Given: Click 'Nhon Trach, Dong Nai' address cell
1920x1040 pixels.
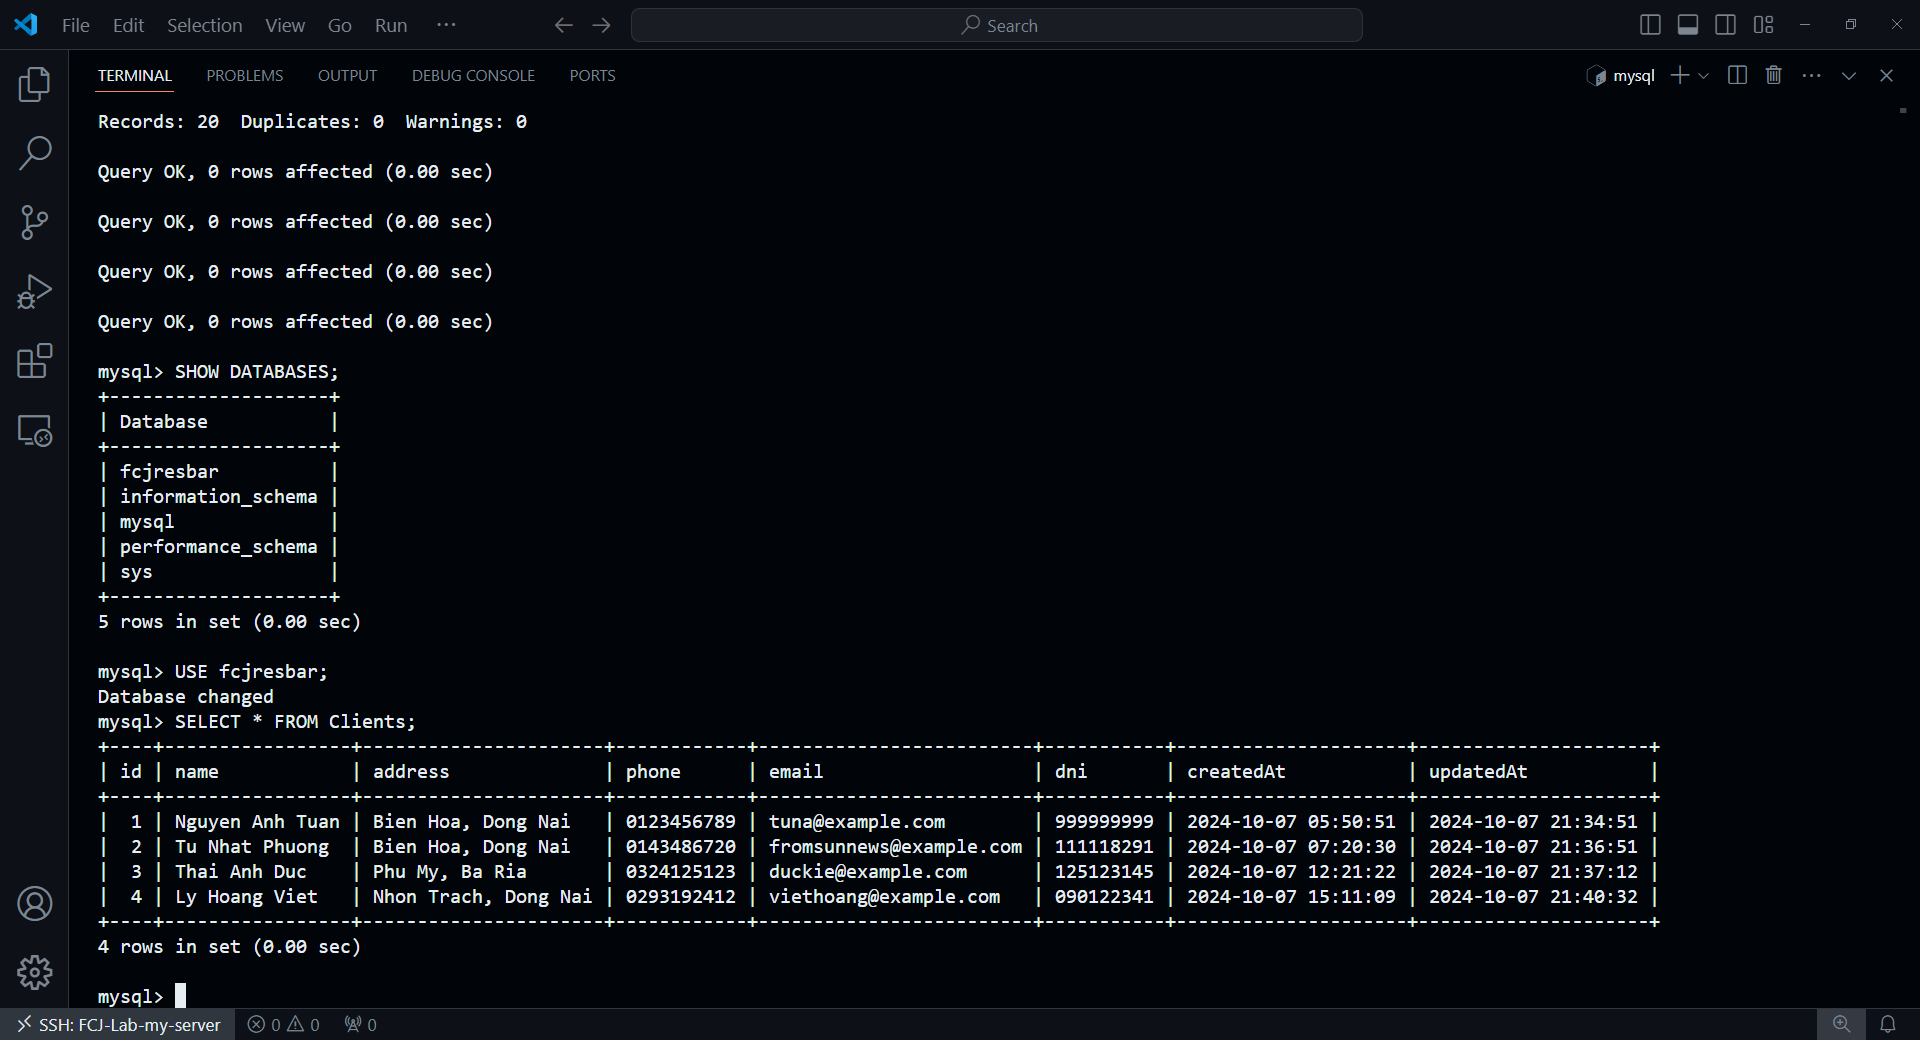Looking at the screenshot, I should [x=482, y=896].
